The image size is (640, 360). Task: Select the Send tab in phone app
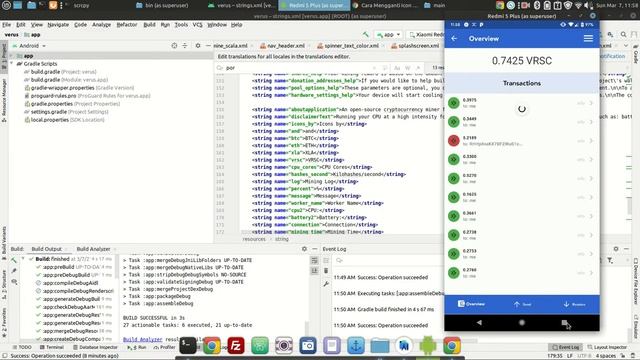coord(522,304)
